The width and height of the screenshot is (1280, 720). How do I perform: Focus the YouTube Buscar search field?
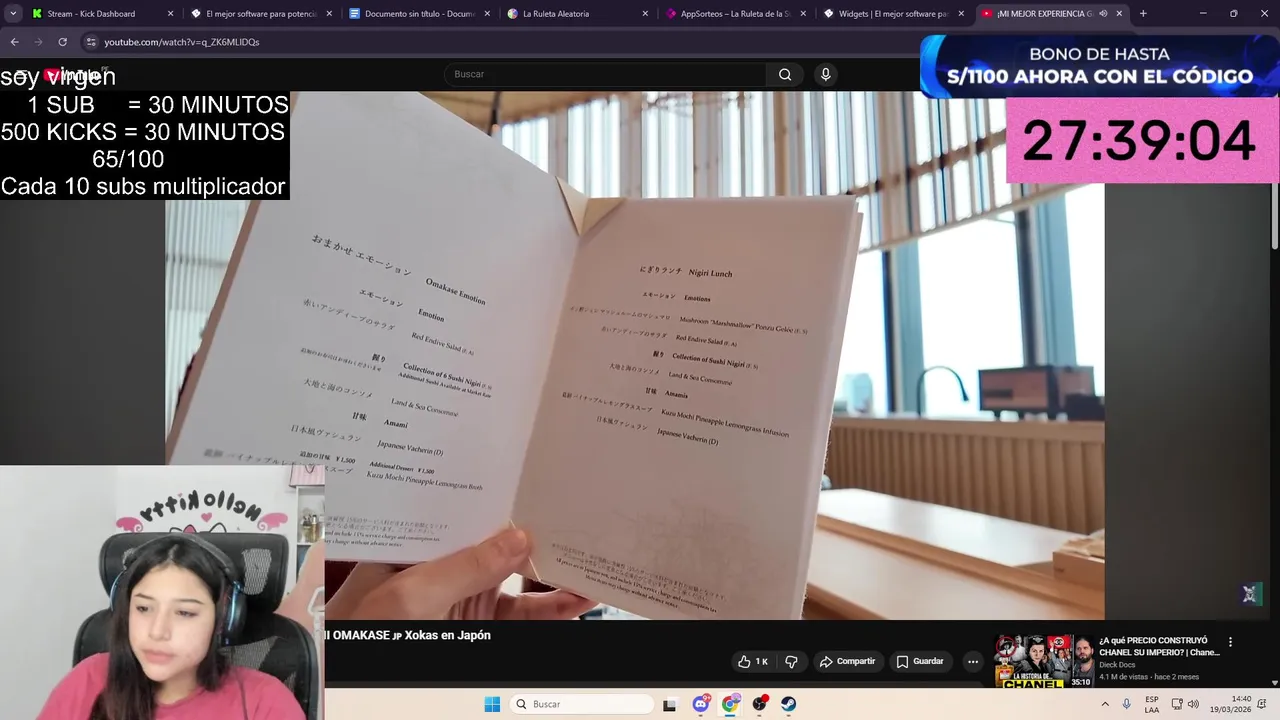tap(605, 74)
